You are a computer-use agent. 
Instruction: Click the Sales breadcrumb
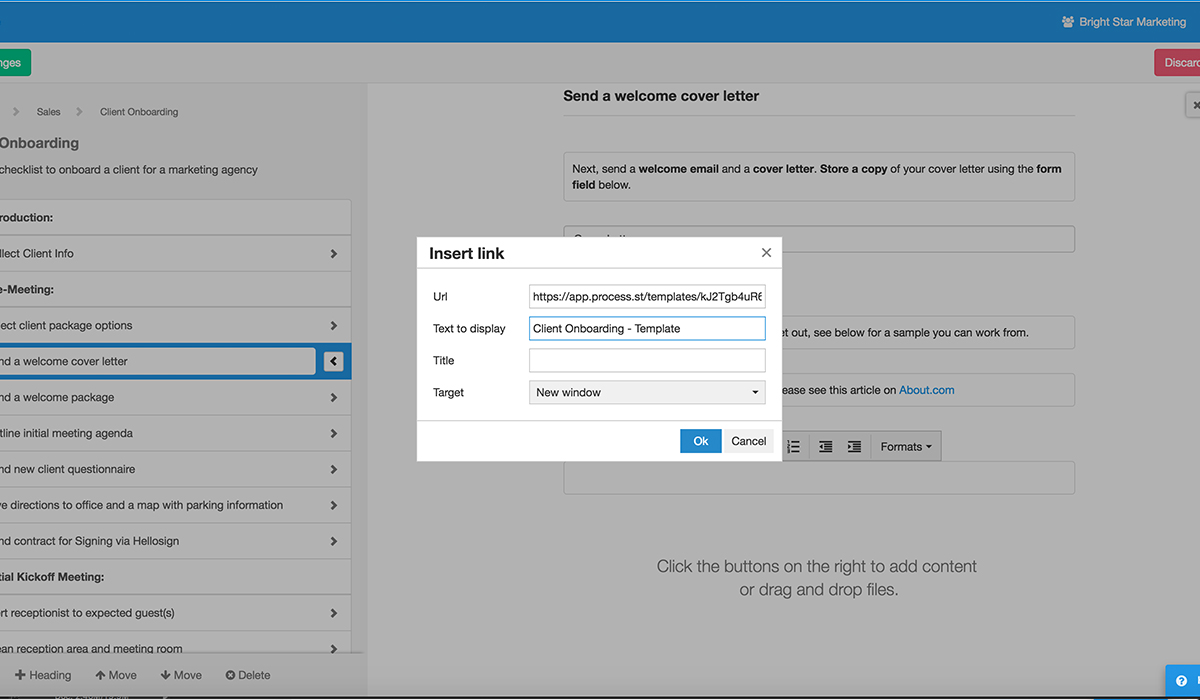pos(49,112)
